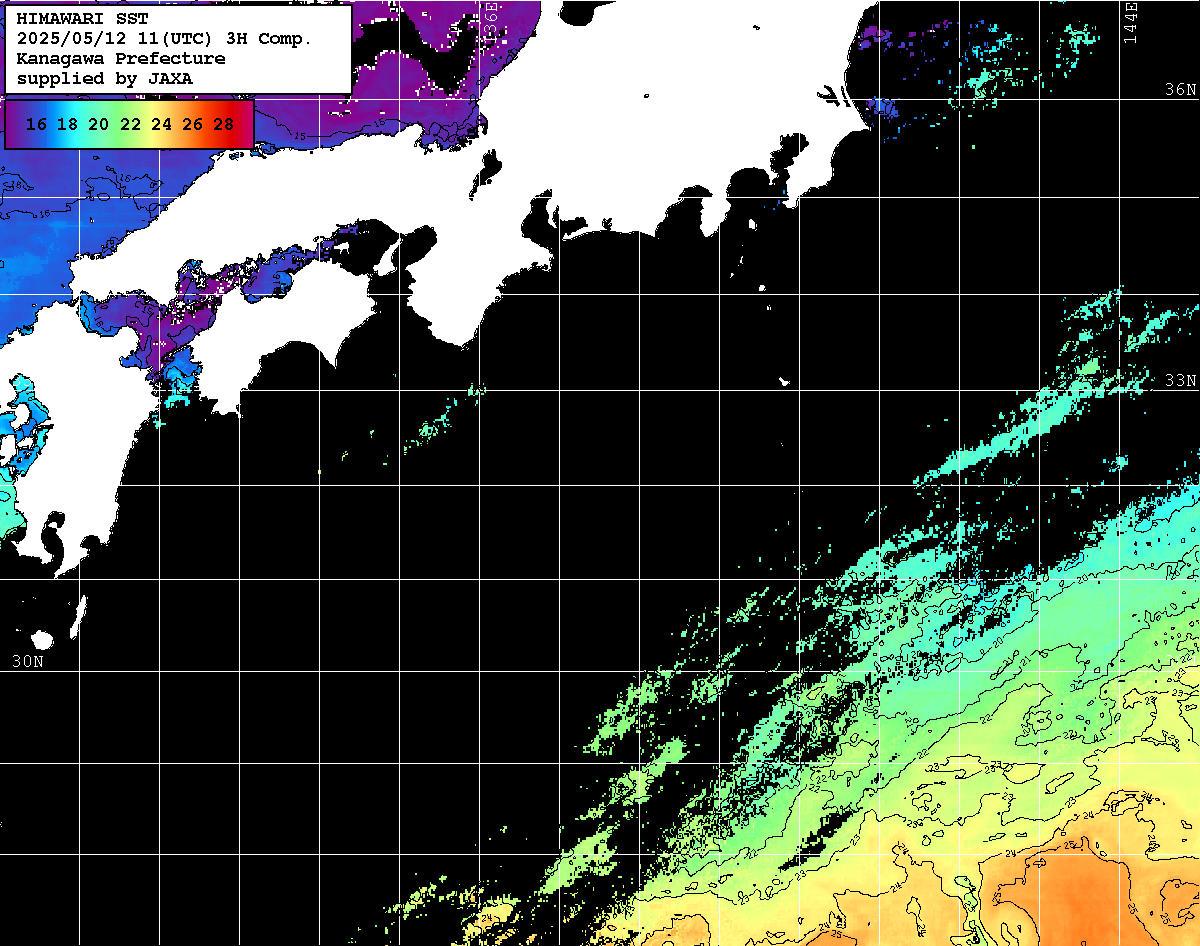
Task: Click the '22' value on temperature legend
Action: (130, 124)
